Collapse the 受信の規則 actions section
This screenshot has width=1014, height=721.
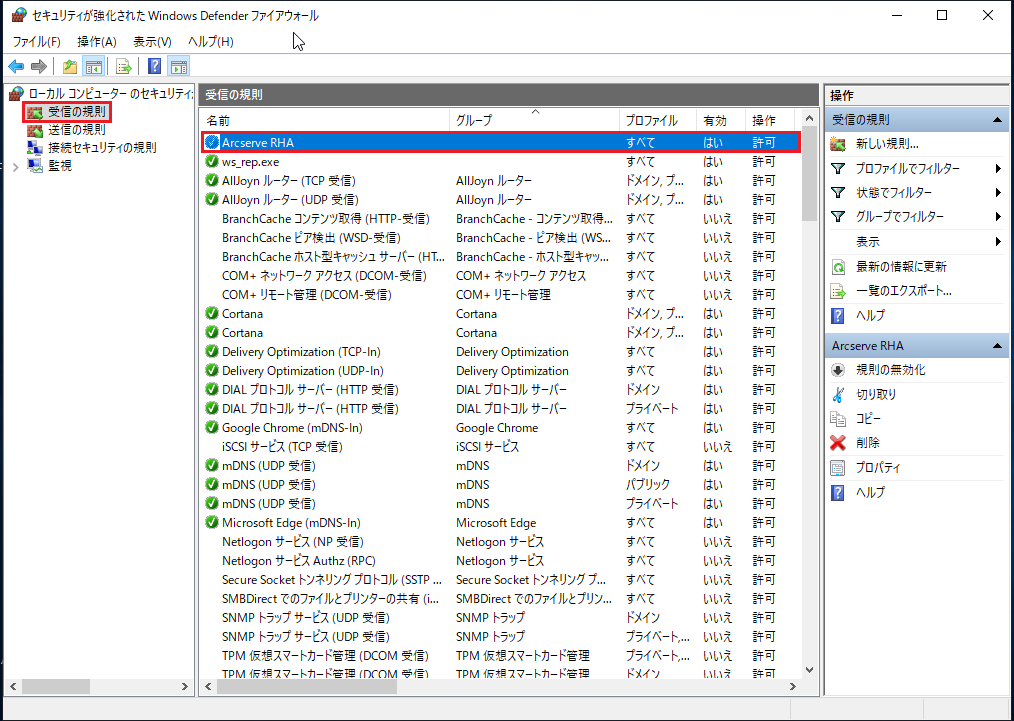[997, 120]
